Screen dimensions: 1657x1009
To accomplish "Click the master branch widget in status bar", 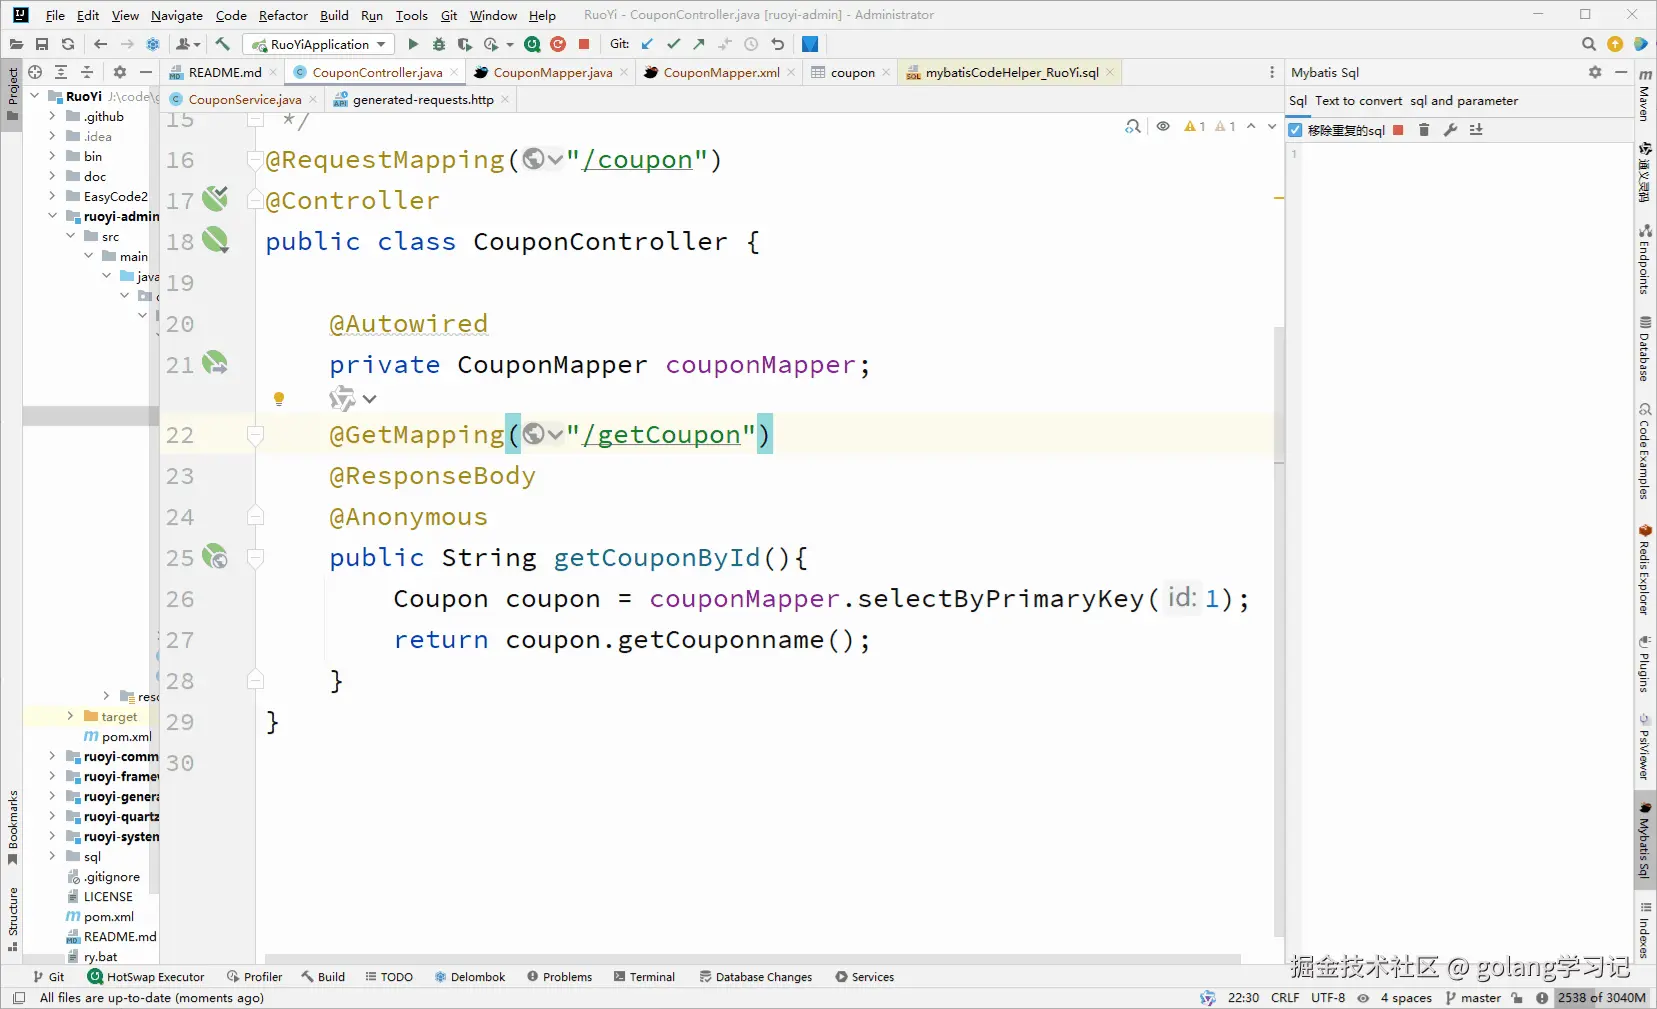I will tap(1473, 998).
